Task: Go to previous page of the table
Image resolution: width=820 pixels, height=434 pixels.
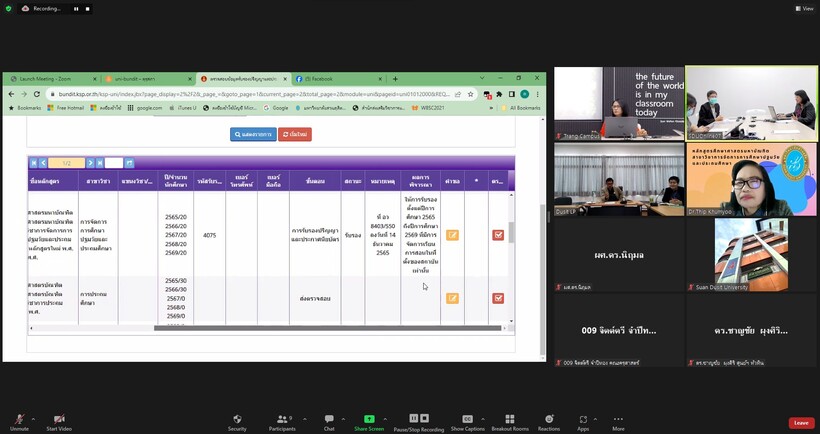Action: [43, 163]
